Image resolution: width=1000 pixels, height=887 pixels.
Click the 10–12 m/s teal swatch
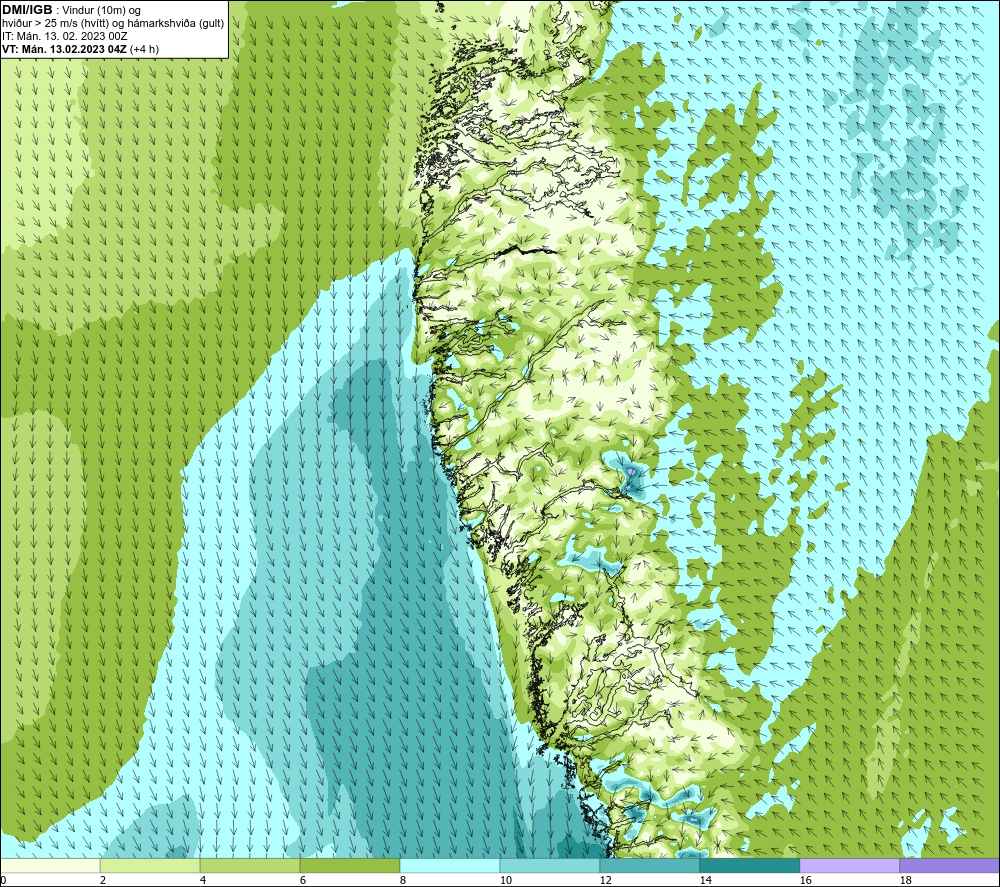pyautogui.click(x=550, y=865)
